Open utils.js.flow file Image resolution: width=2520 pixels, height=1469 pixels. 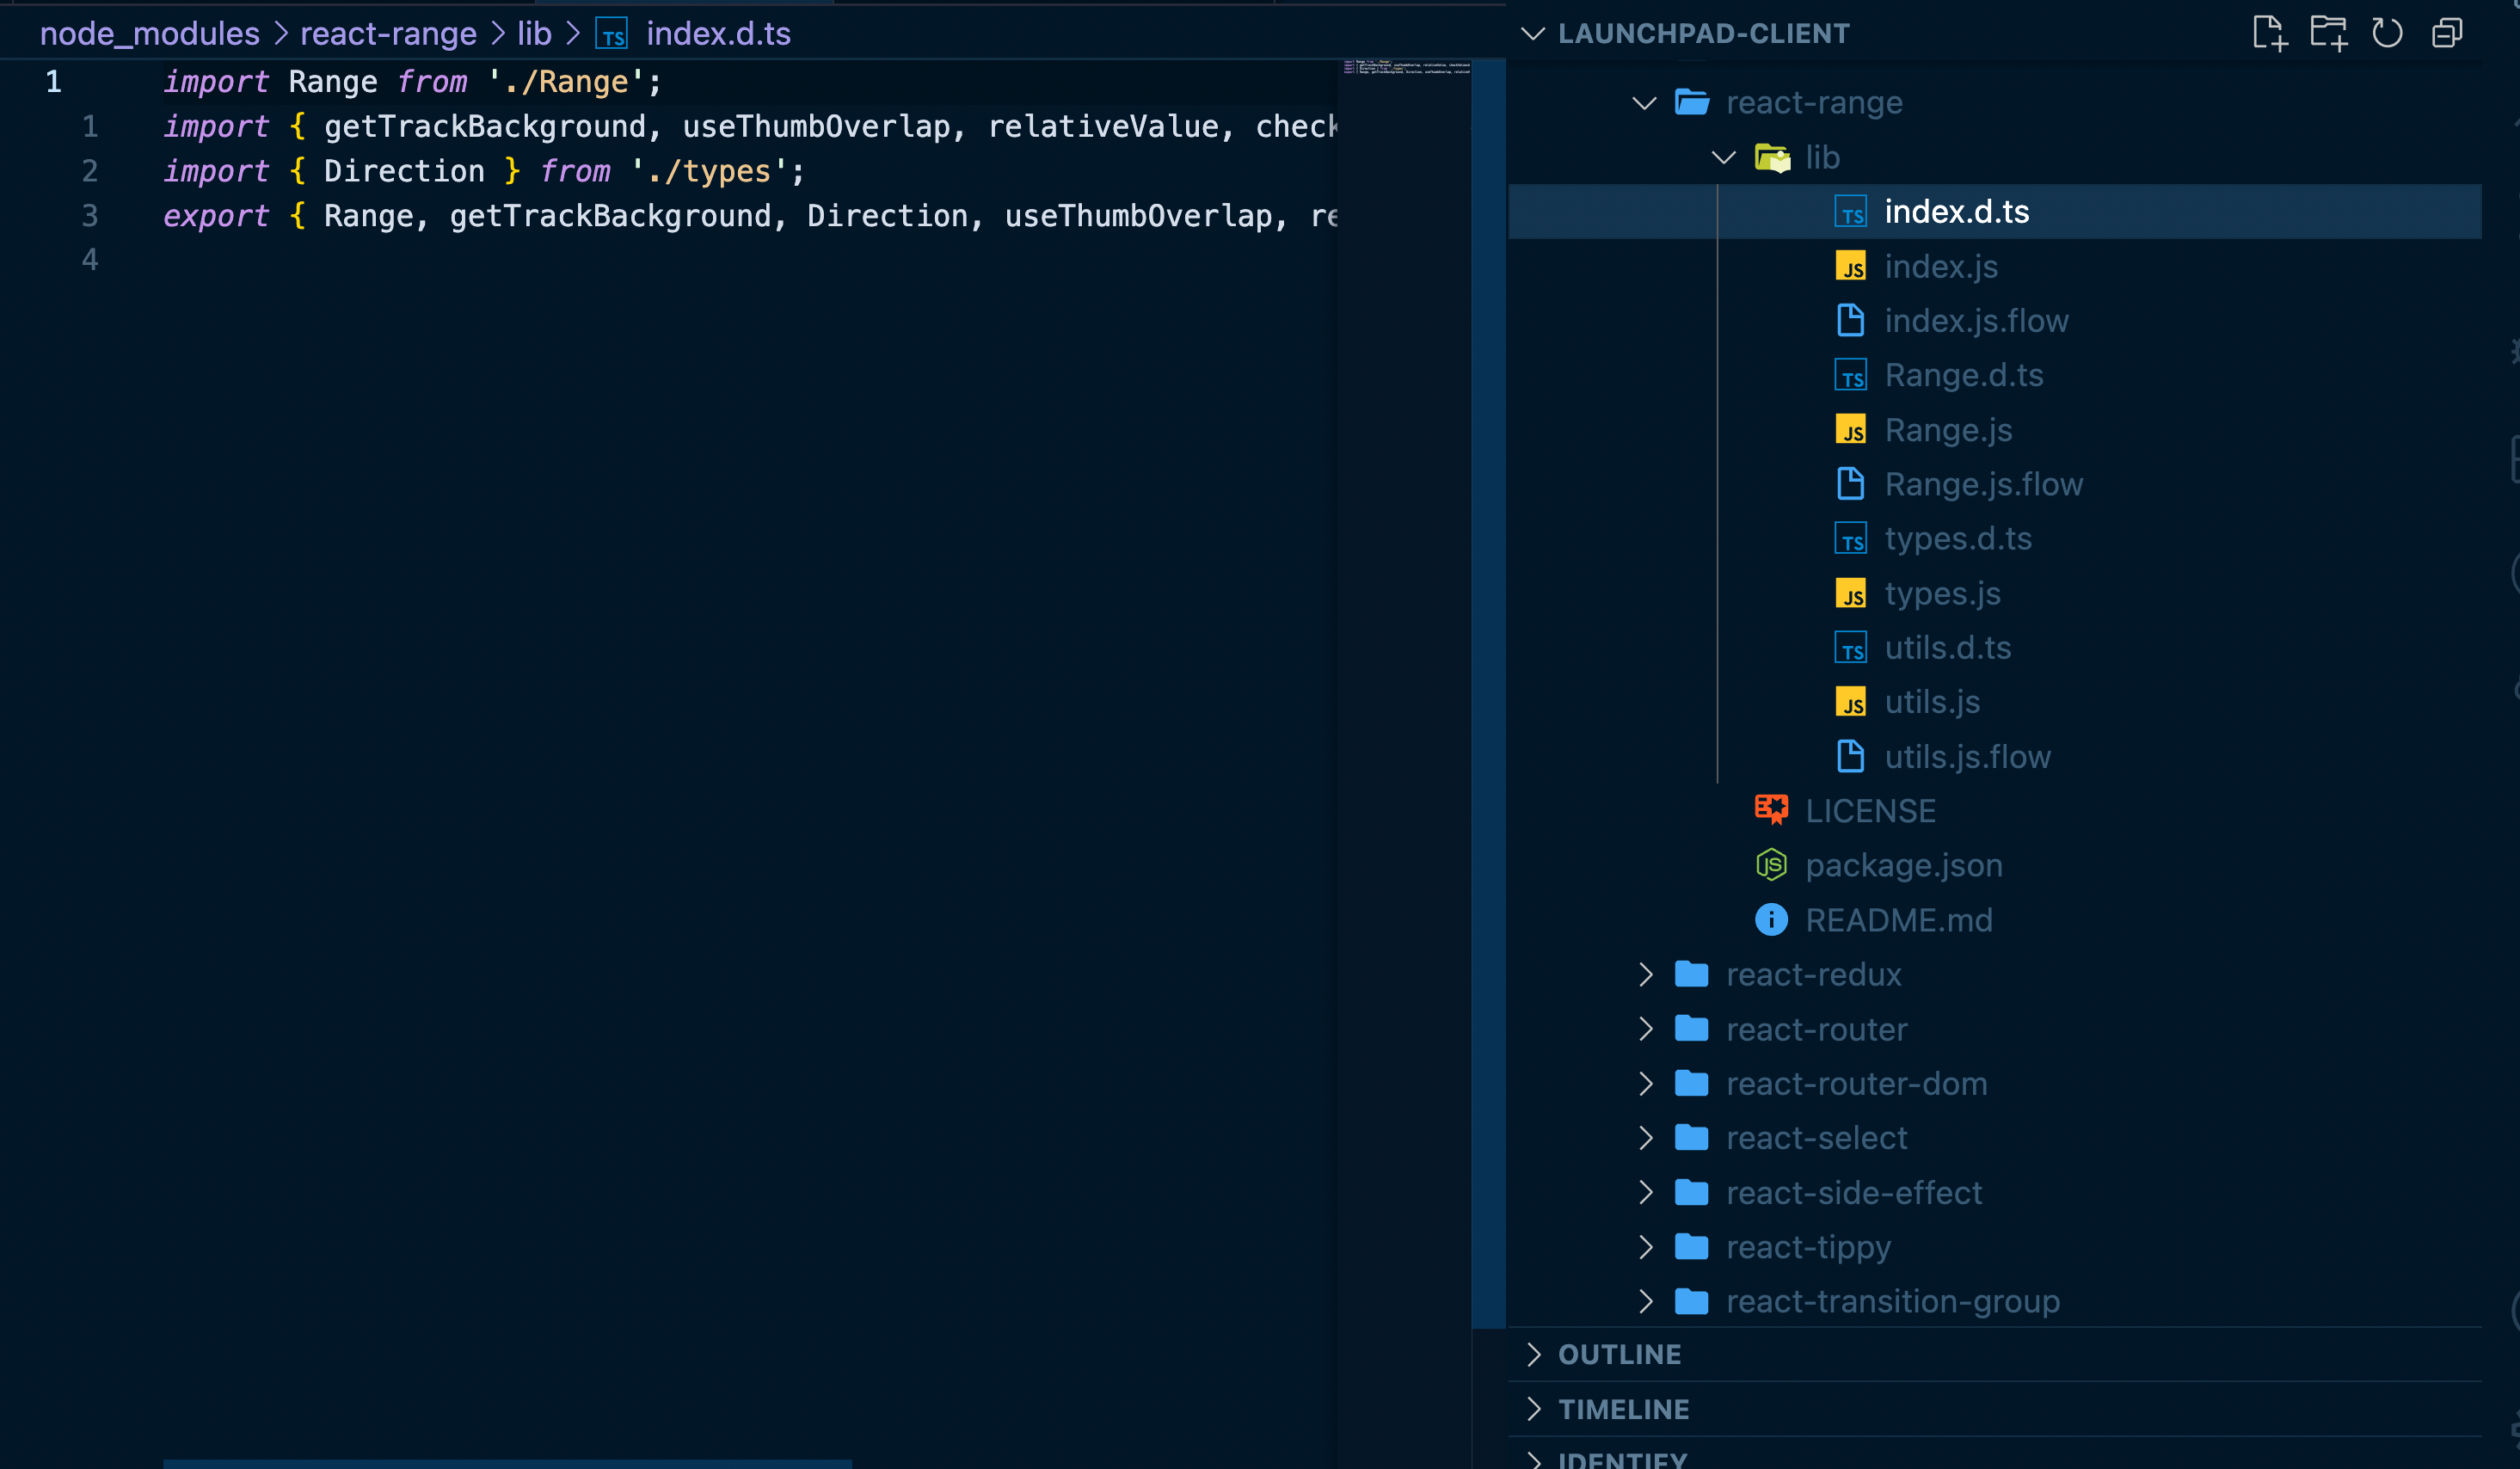[1966, 757]
